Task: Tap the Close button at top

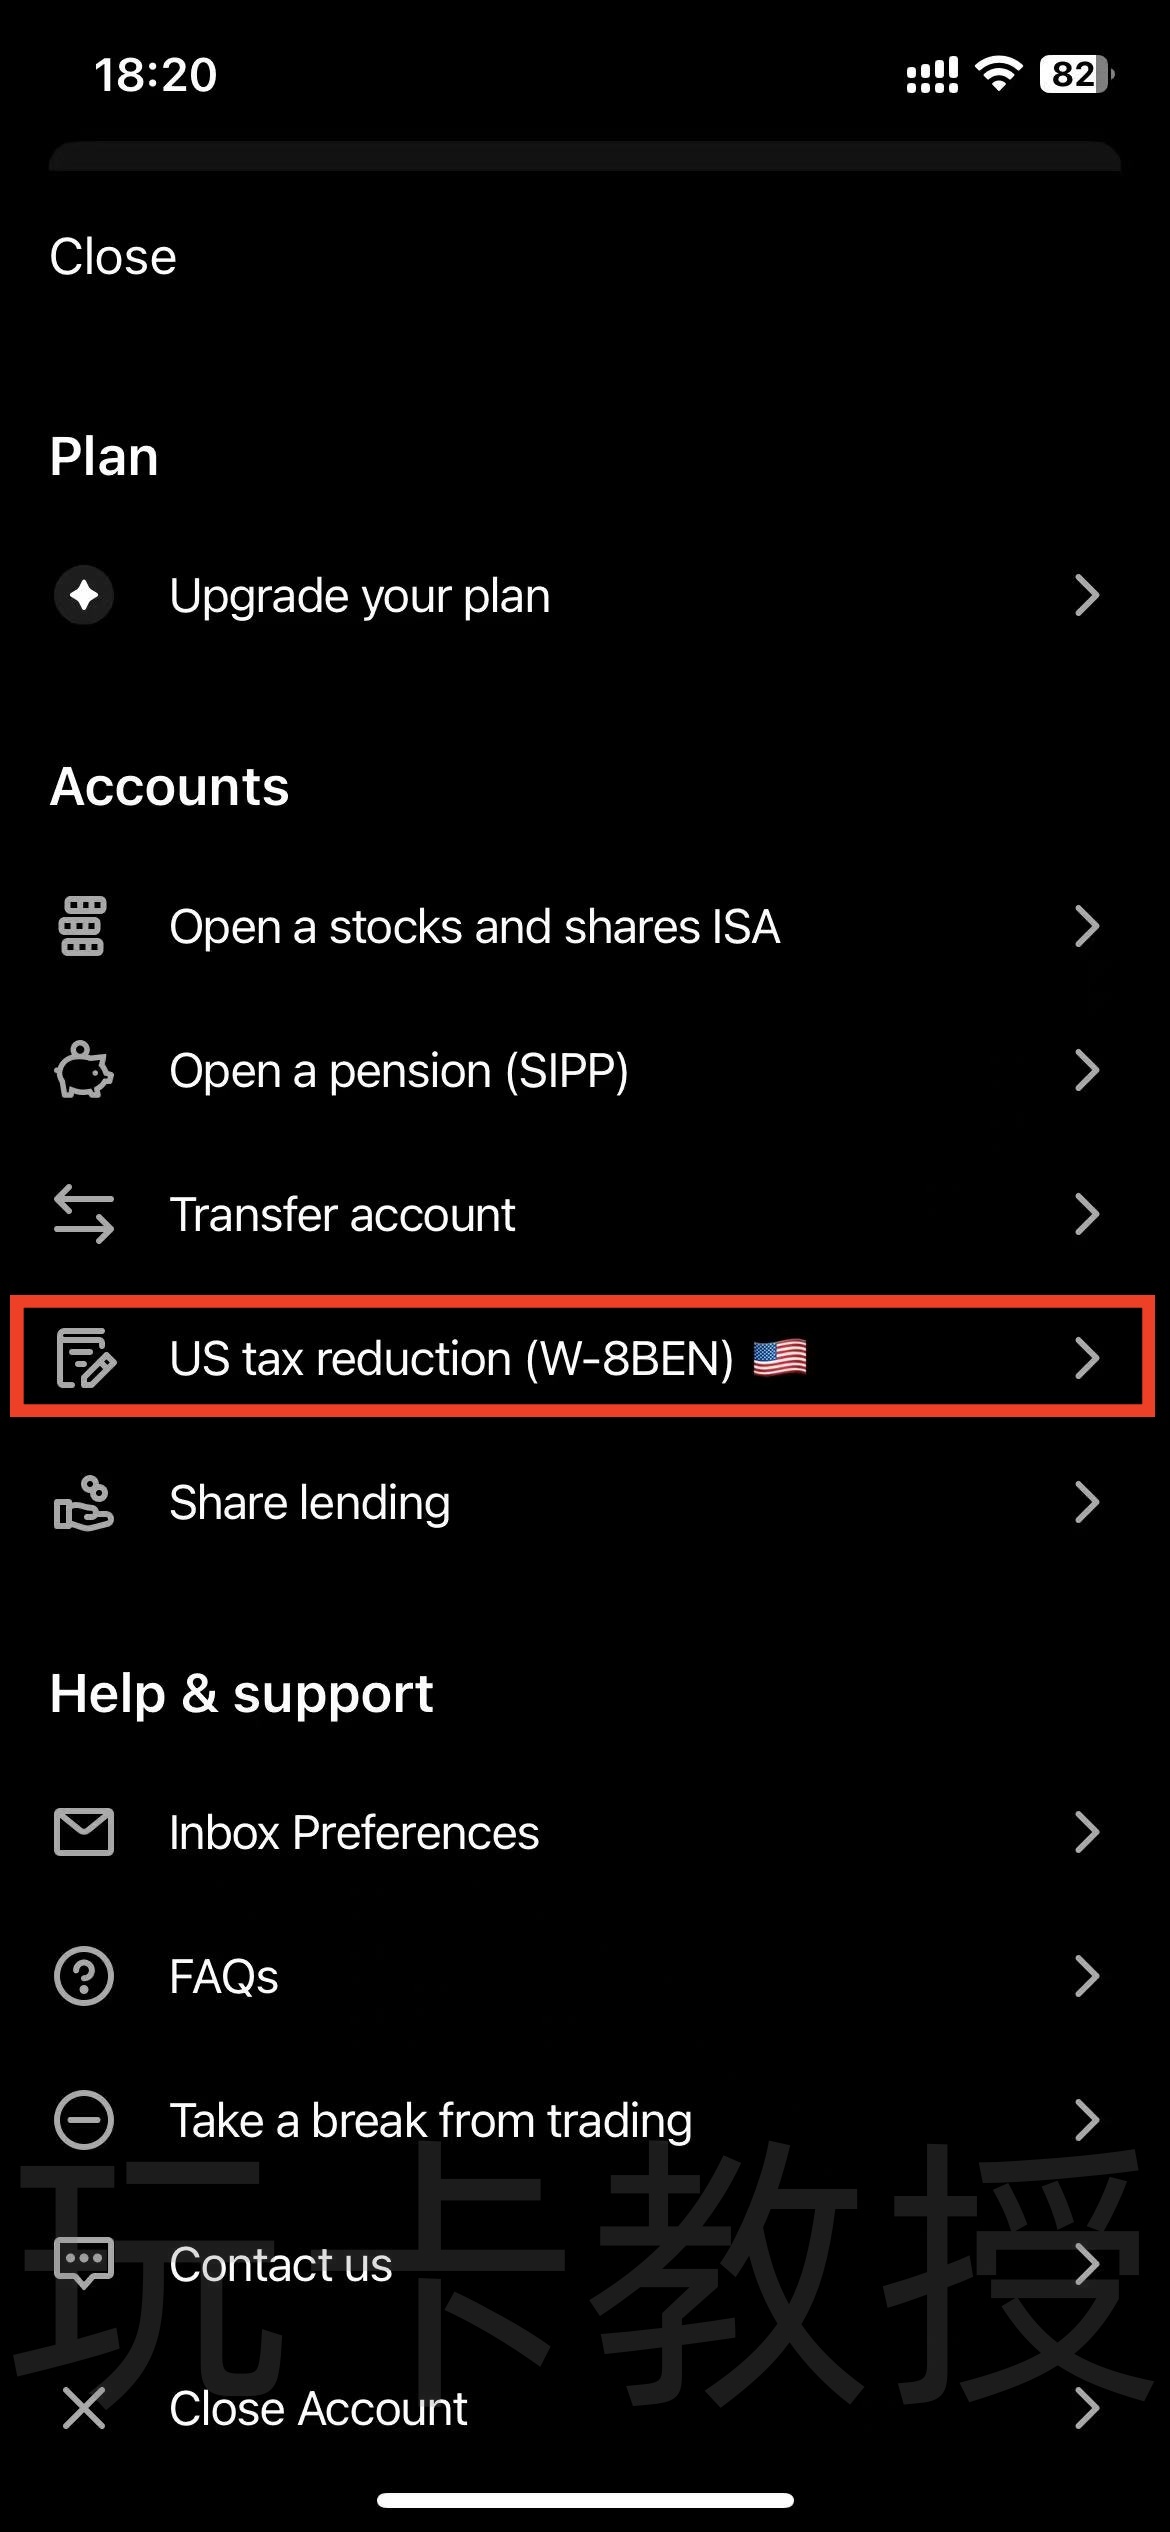Action: (x=113, y=257)
